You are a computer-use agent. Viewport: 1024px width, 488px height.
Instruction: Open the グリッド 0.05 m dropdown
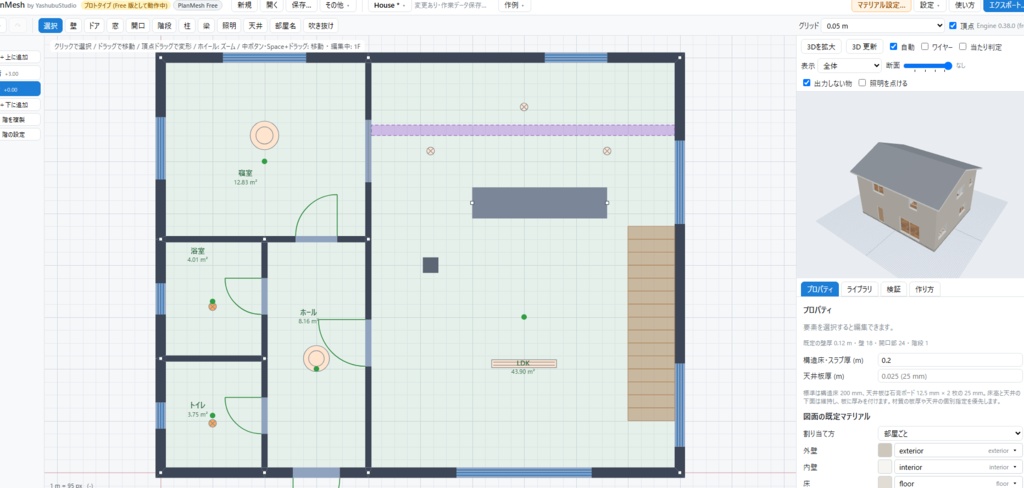tap(883, 26)
